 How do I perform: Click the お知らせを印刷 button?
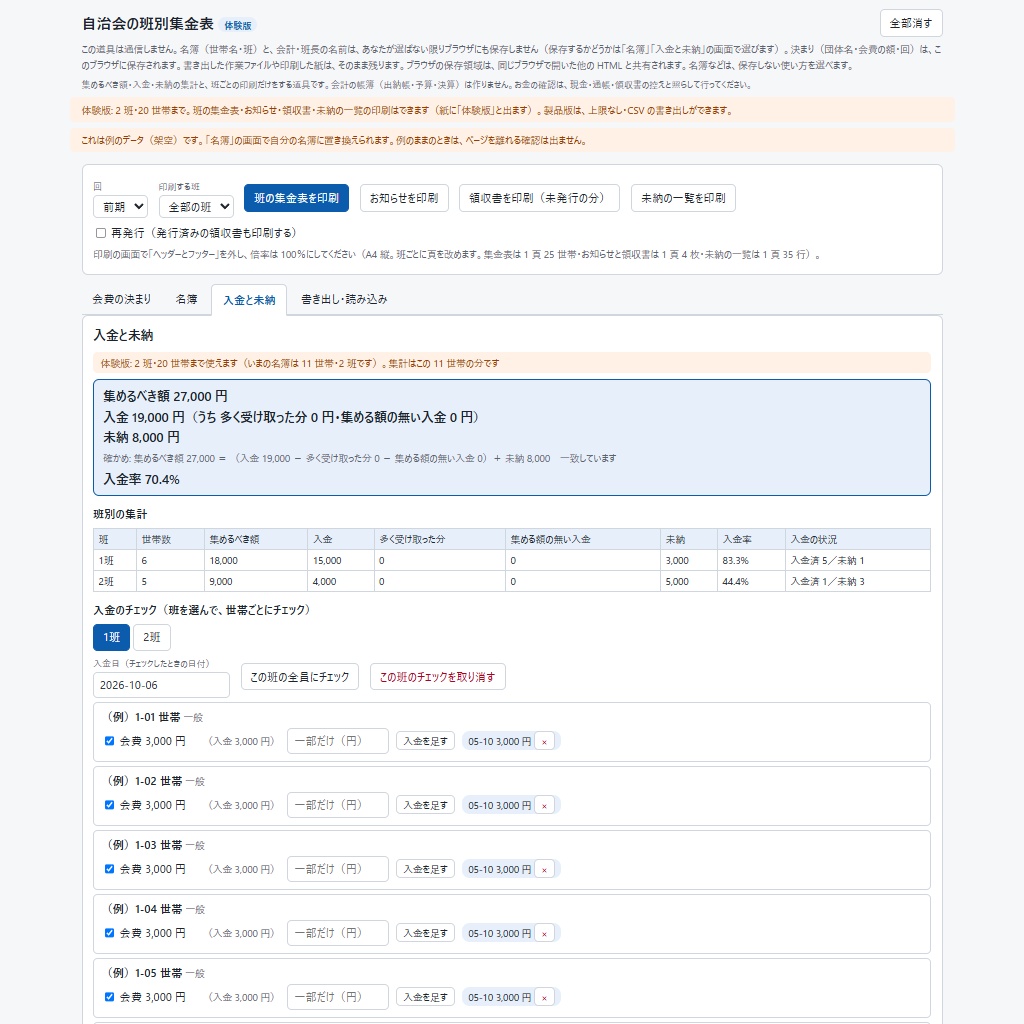[404, 198]
